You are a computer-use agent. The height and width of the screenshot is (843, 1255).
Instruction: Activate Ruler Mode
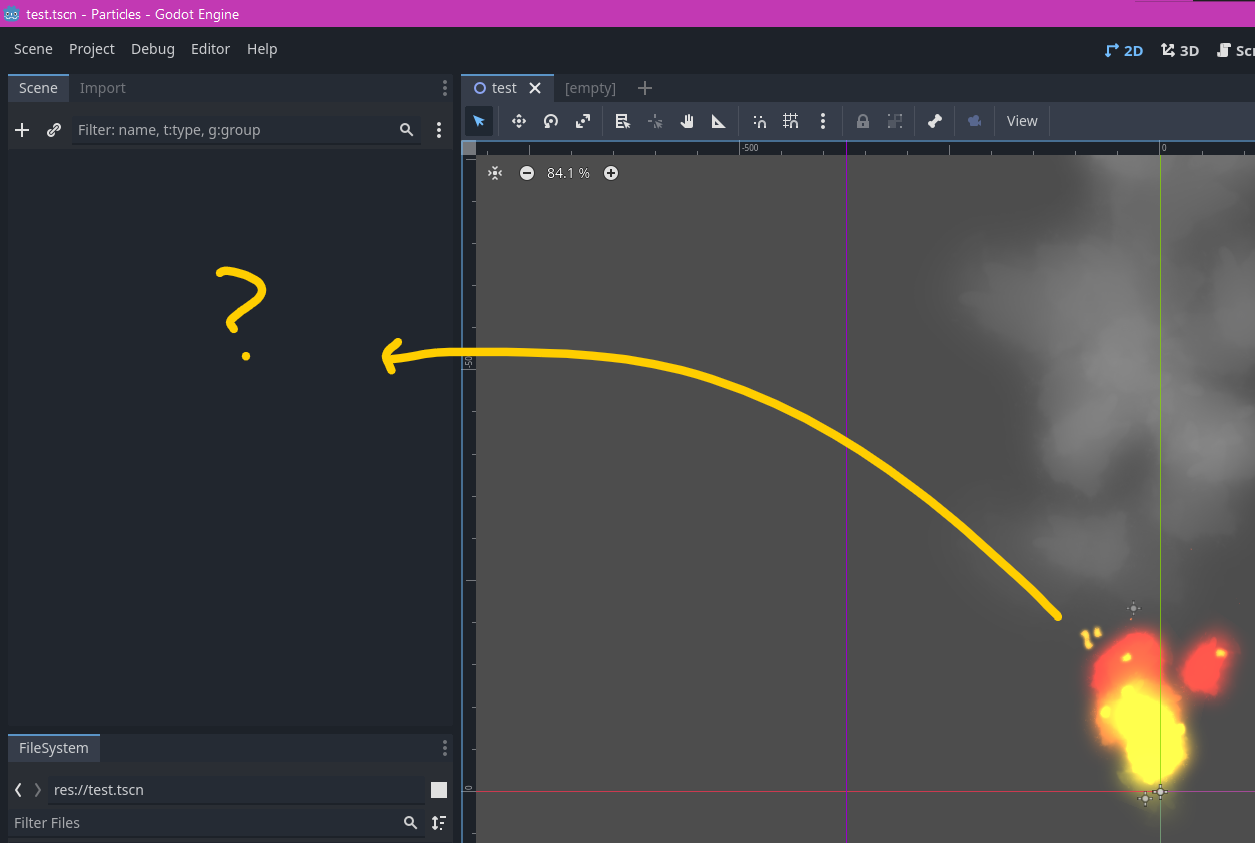point(719,120)
